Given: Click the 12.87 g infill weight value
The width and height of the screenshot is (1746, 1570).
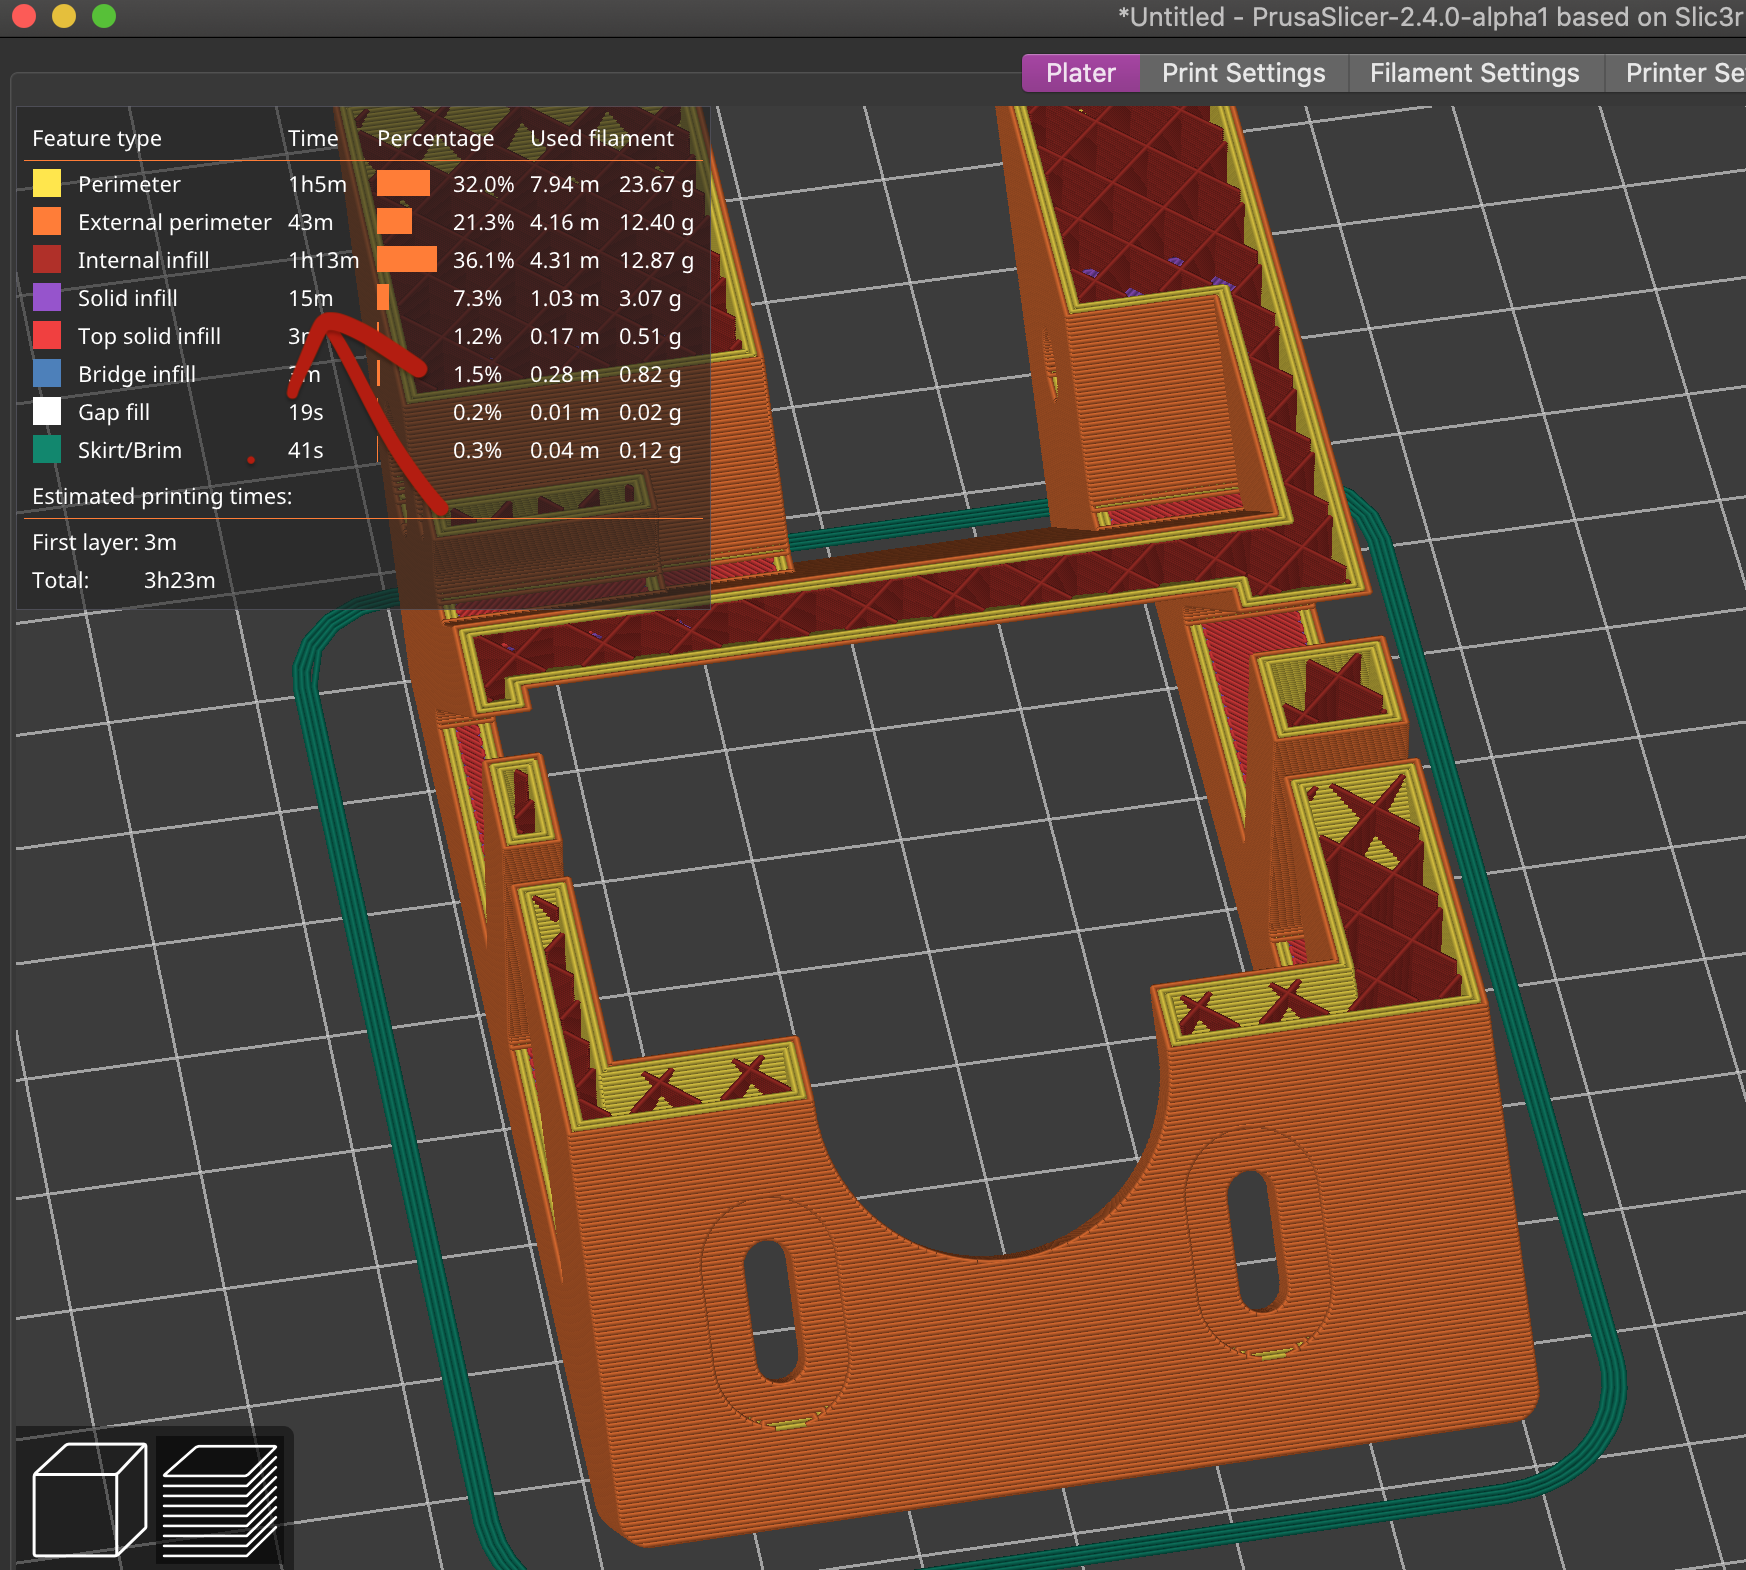Looking at the screenshot, I should (x=656, y=260).
